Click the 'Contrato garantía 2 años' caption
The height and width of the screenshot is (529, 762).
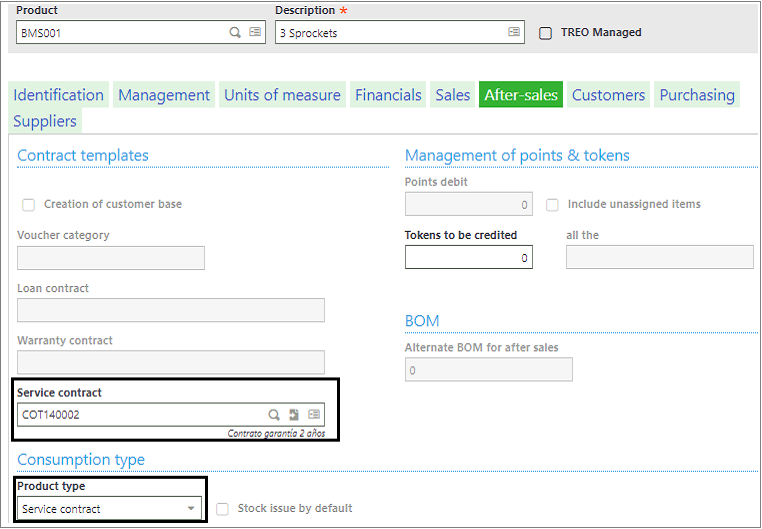[x=276, y=433]
